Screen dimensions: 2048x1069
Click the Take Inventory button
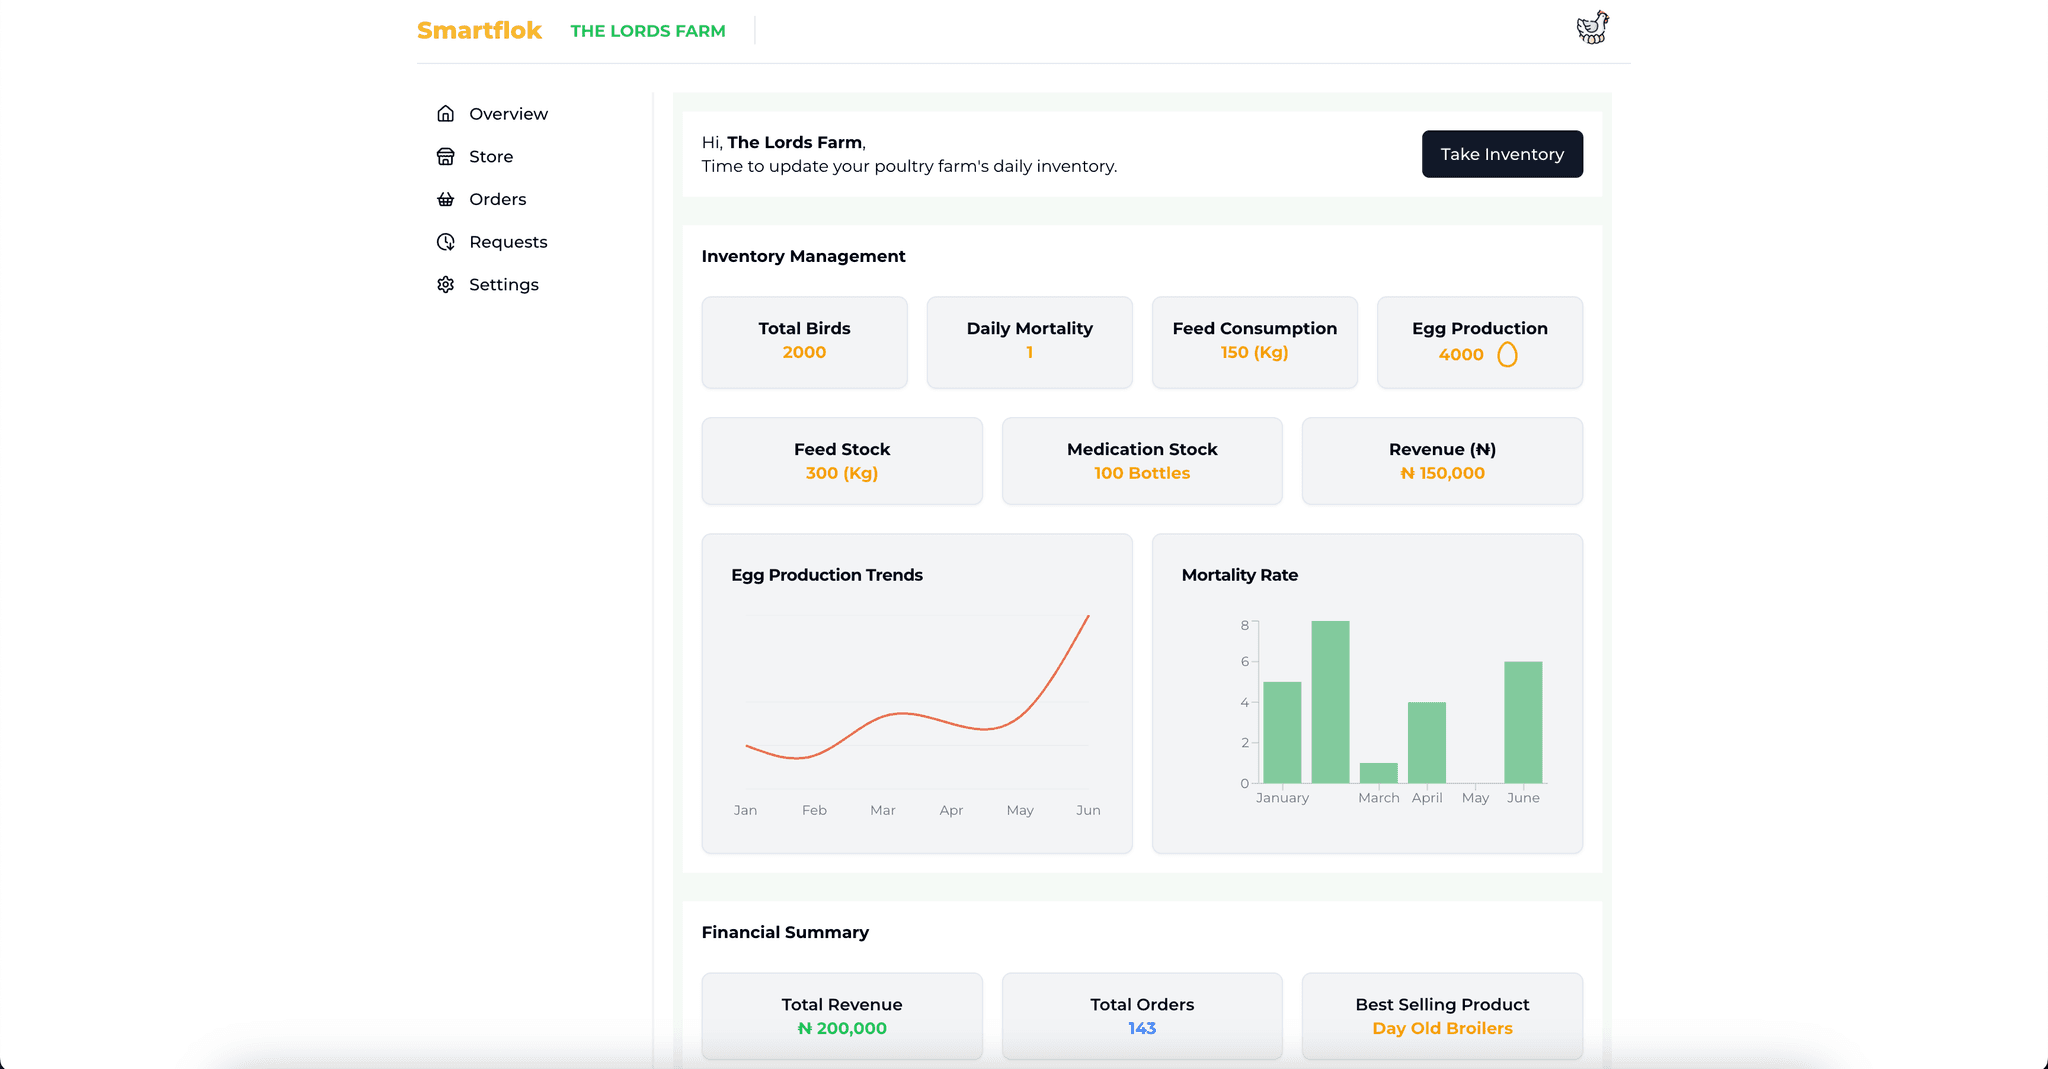1502,154
